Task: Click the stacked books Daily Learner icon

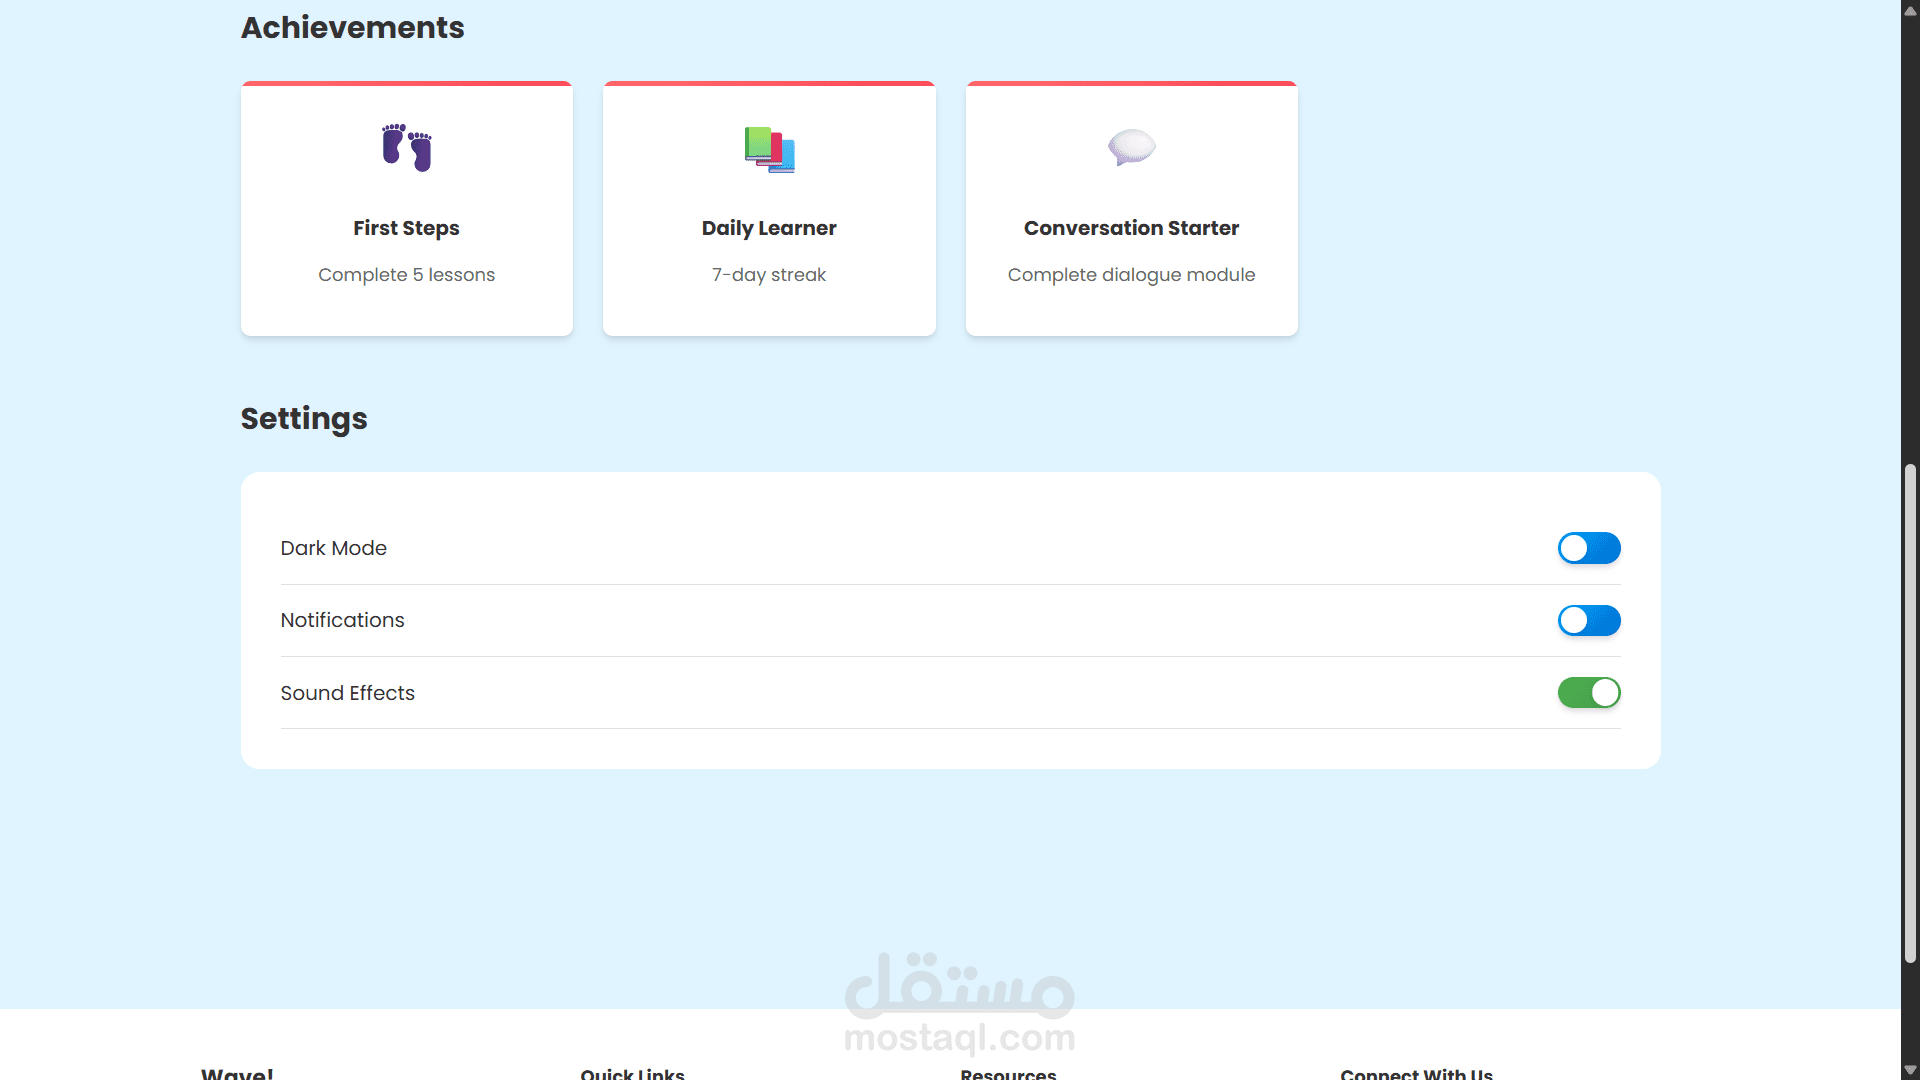Action: pyautogui.click(x=769, y=149)
